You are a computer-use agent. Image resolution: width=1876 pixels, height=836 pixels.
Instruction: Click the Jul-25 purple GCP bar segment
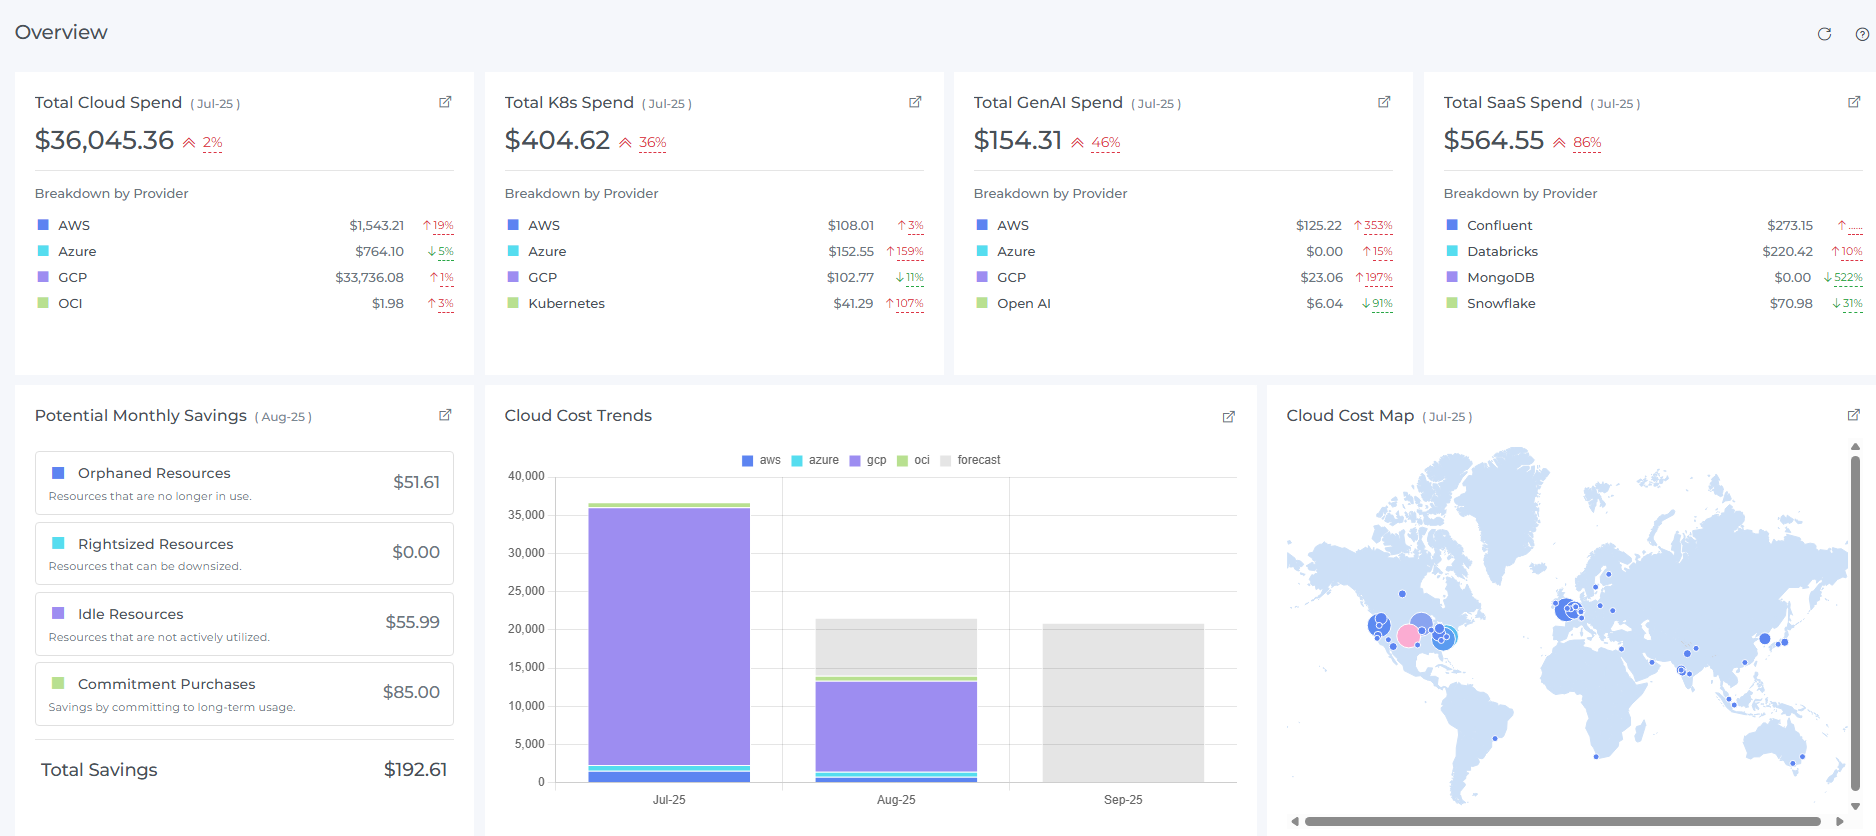pos(669,636)
